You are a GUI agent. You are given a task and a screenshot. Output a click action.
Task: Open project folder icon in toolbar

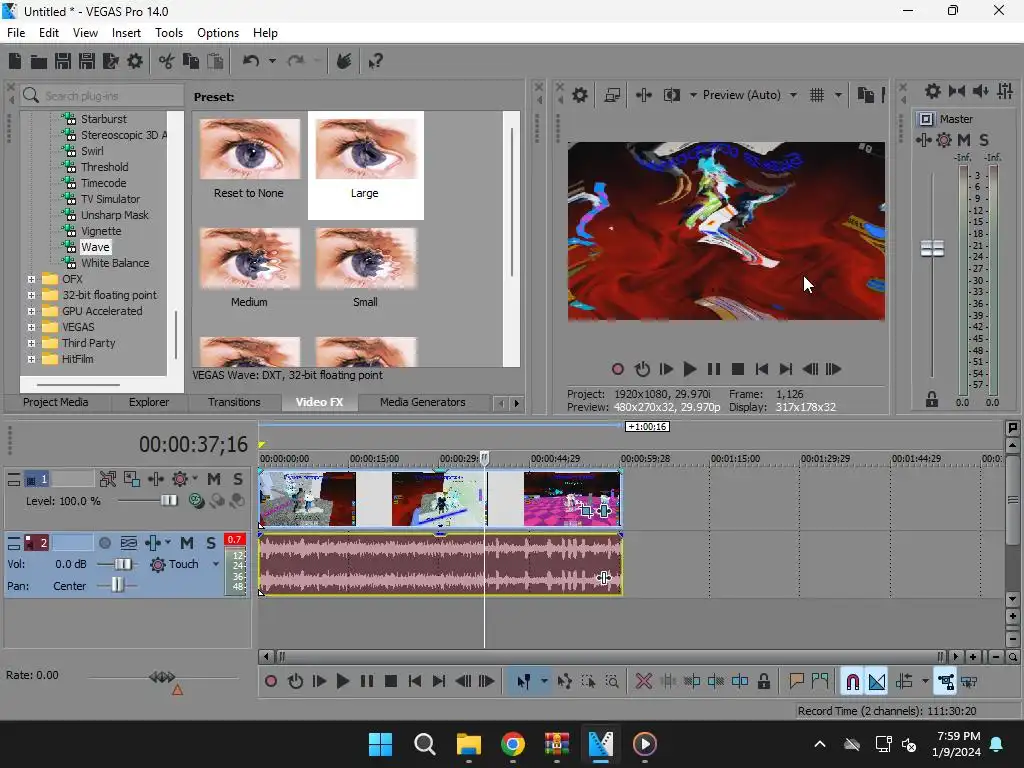tap(39, 61)
